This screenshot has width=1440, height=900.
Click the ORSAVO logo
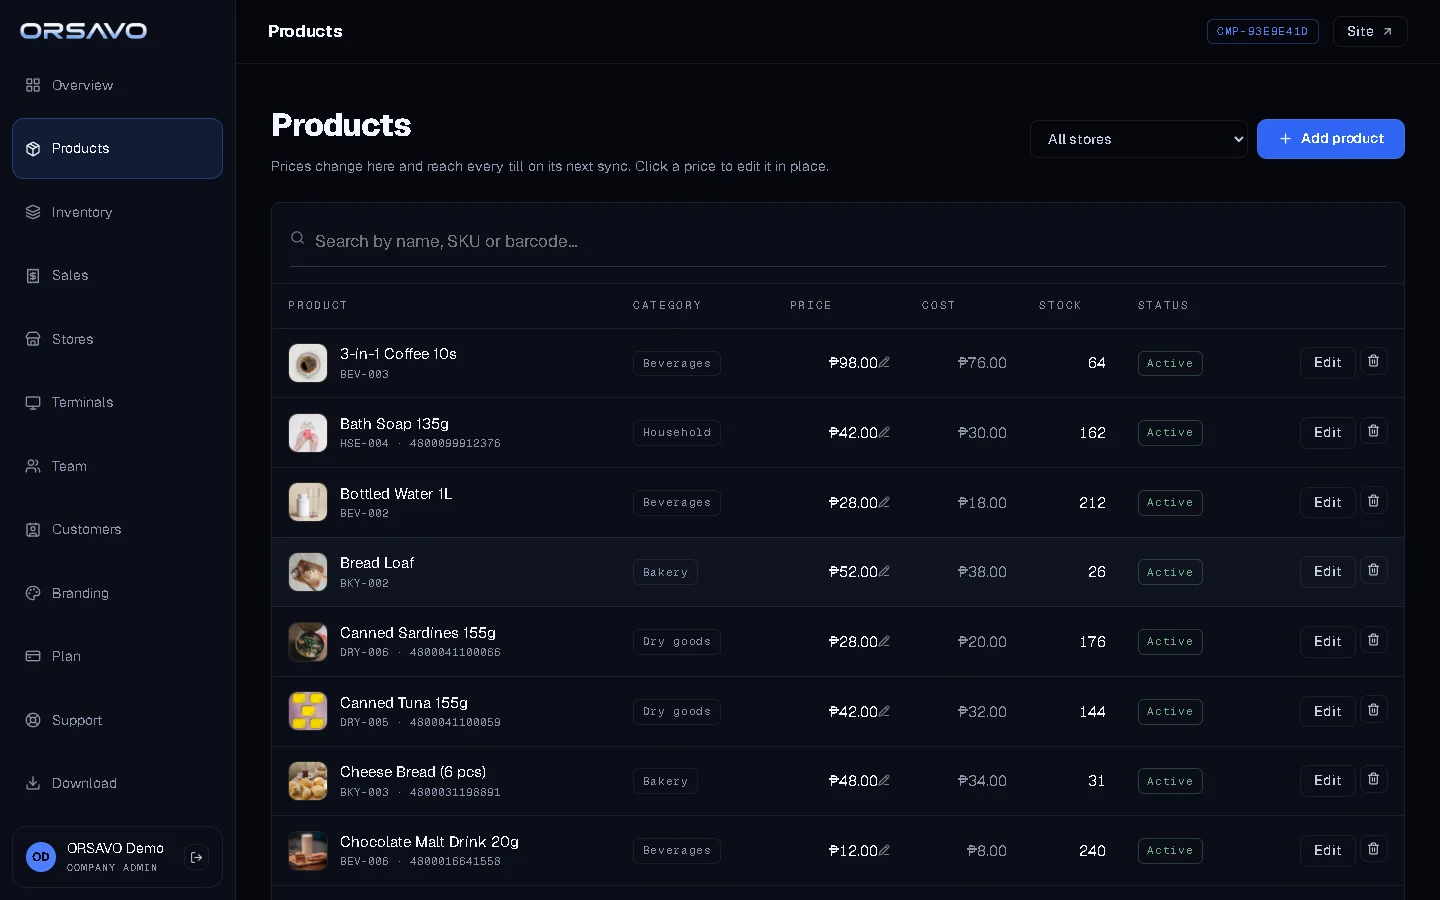click(x=84, y=31)
